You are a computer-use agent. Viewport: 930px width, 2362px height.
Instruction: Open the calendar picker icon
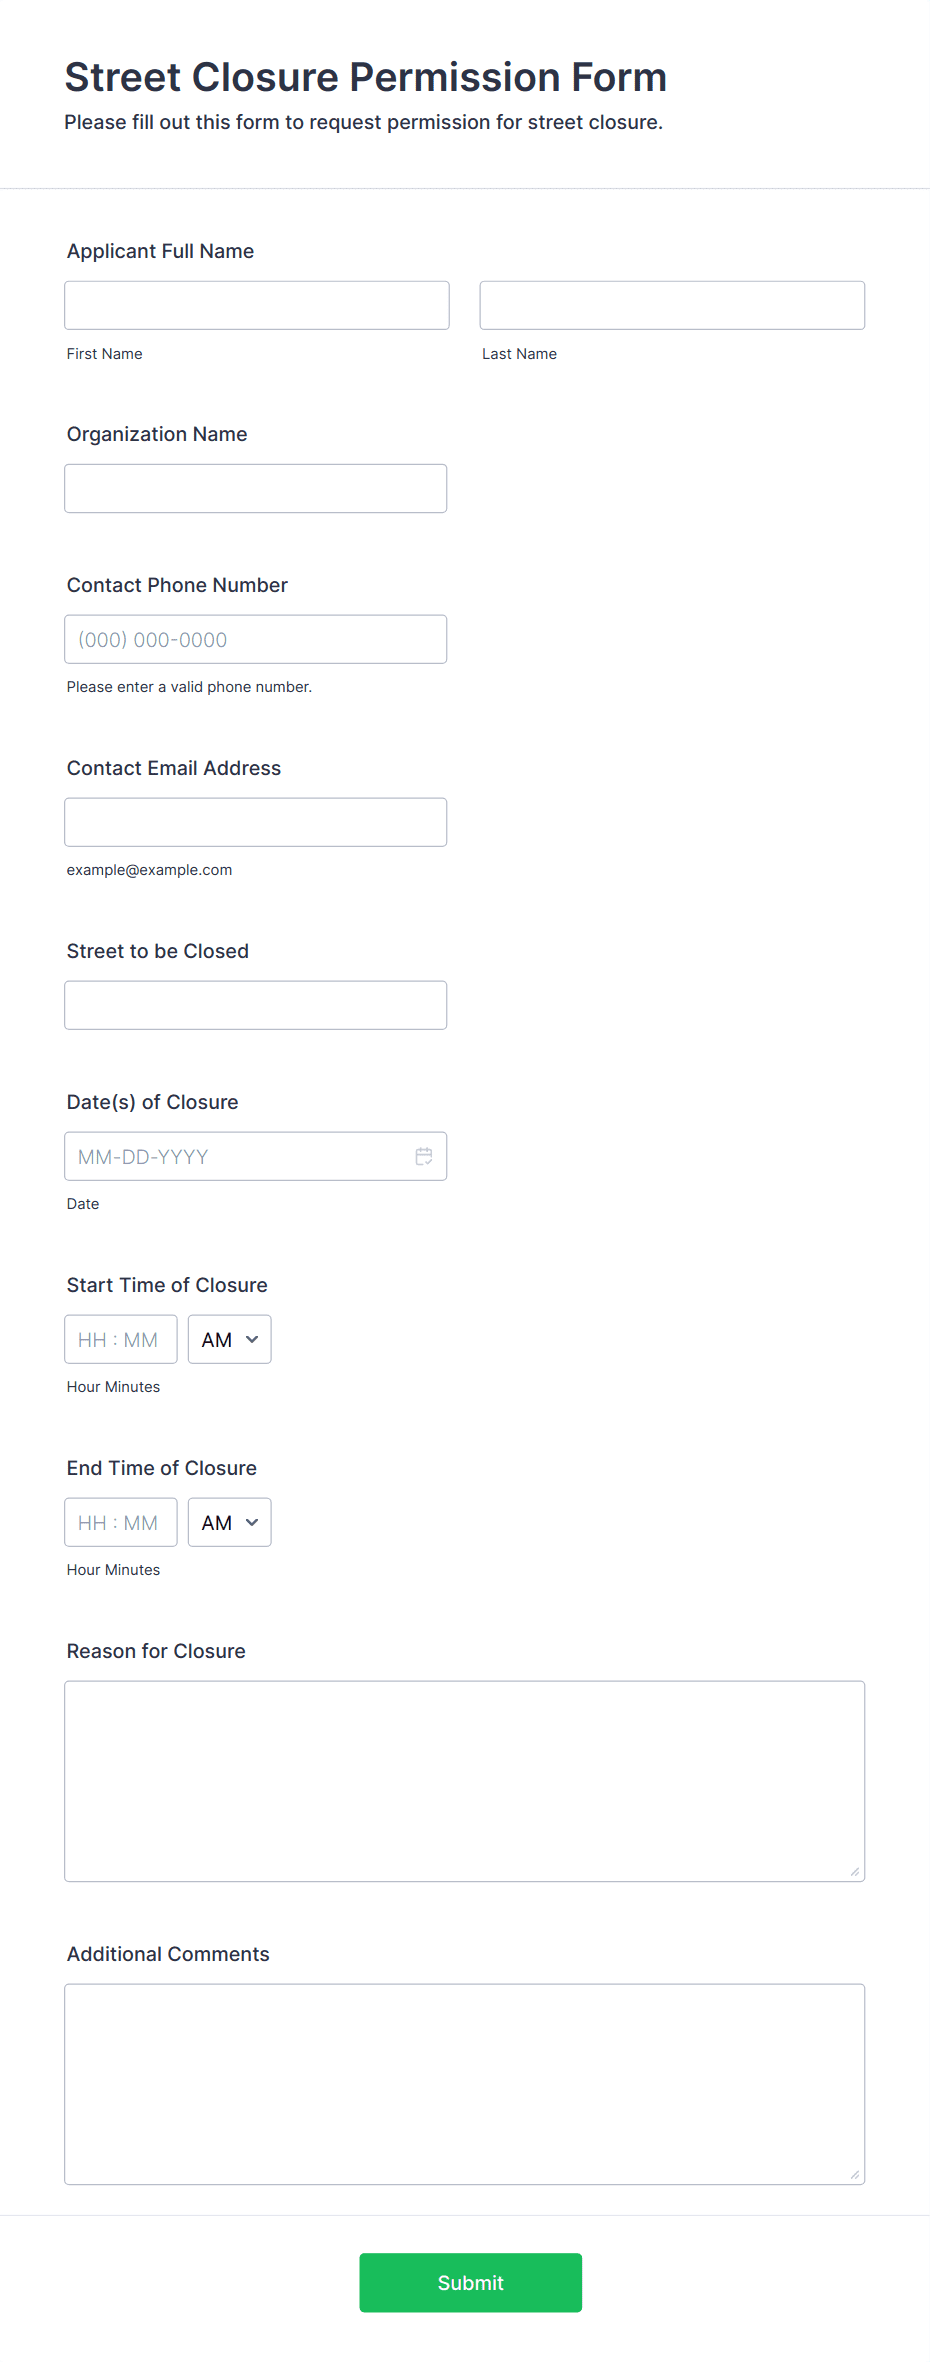(x=424, y=1156)
